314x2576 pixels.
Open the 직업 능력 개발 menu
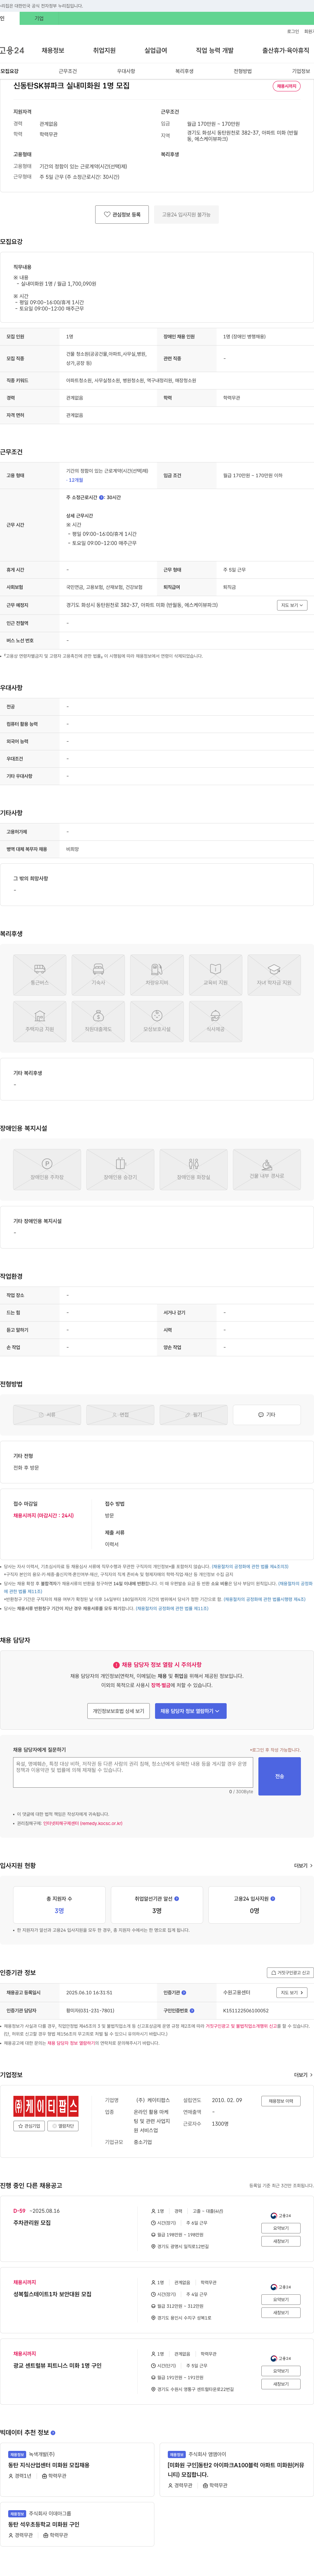(x=215, y=50)
